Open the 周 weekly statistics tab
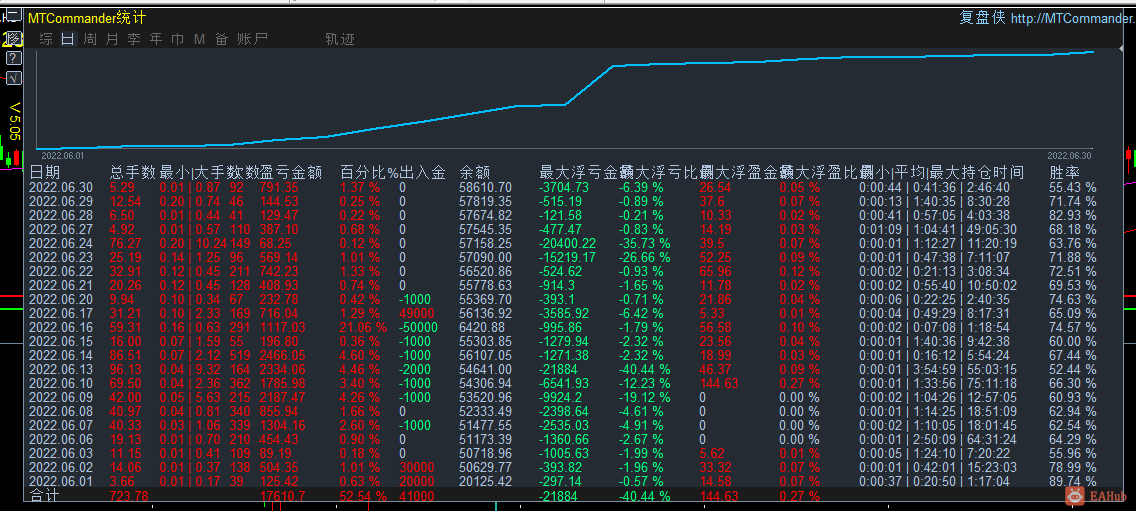Image resolution: width=1136 pixels, height=511 pixels. pos(90,39)
